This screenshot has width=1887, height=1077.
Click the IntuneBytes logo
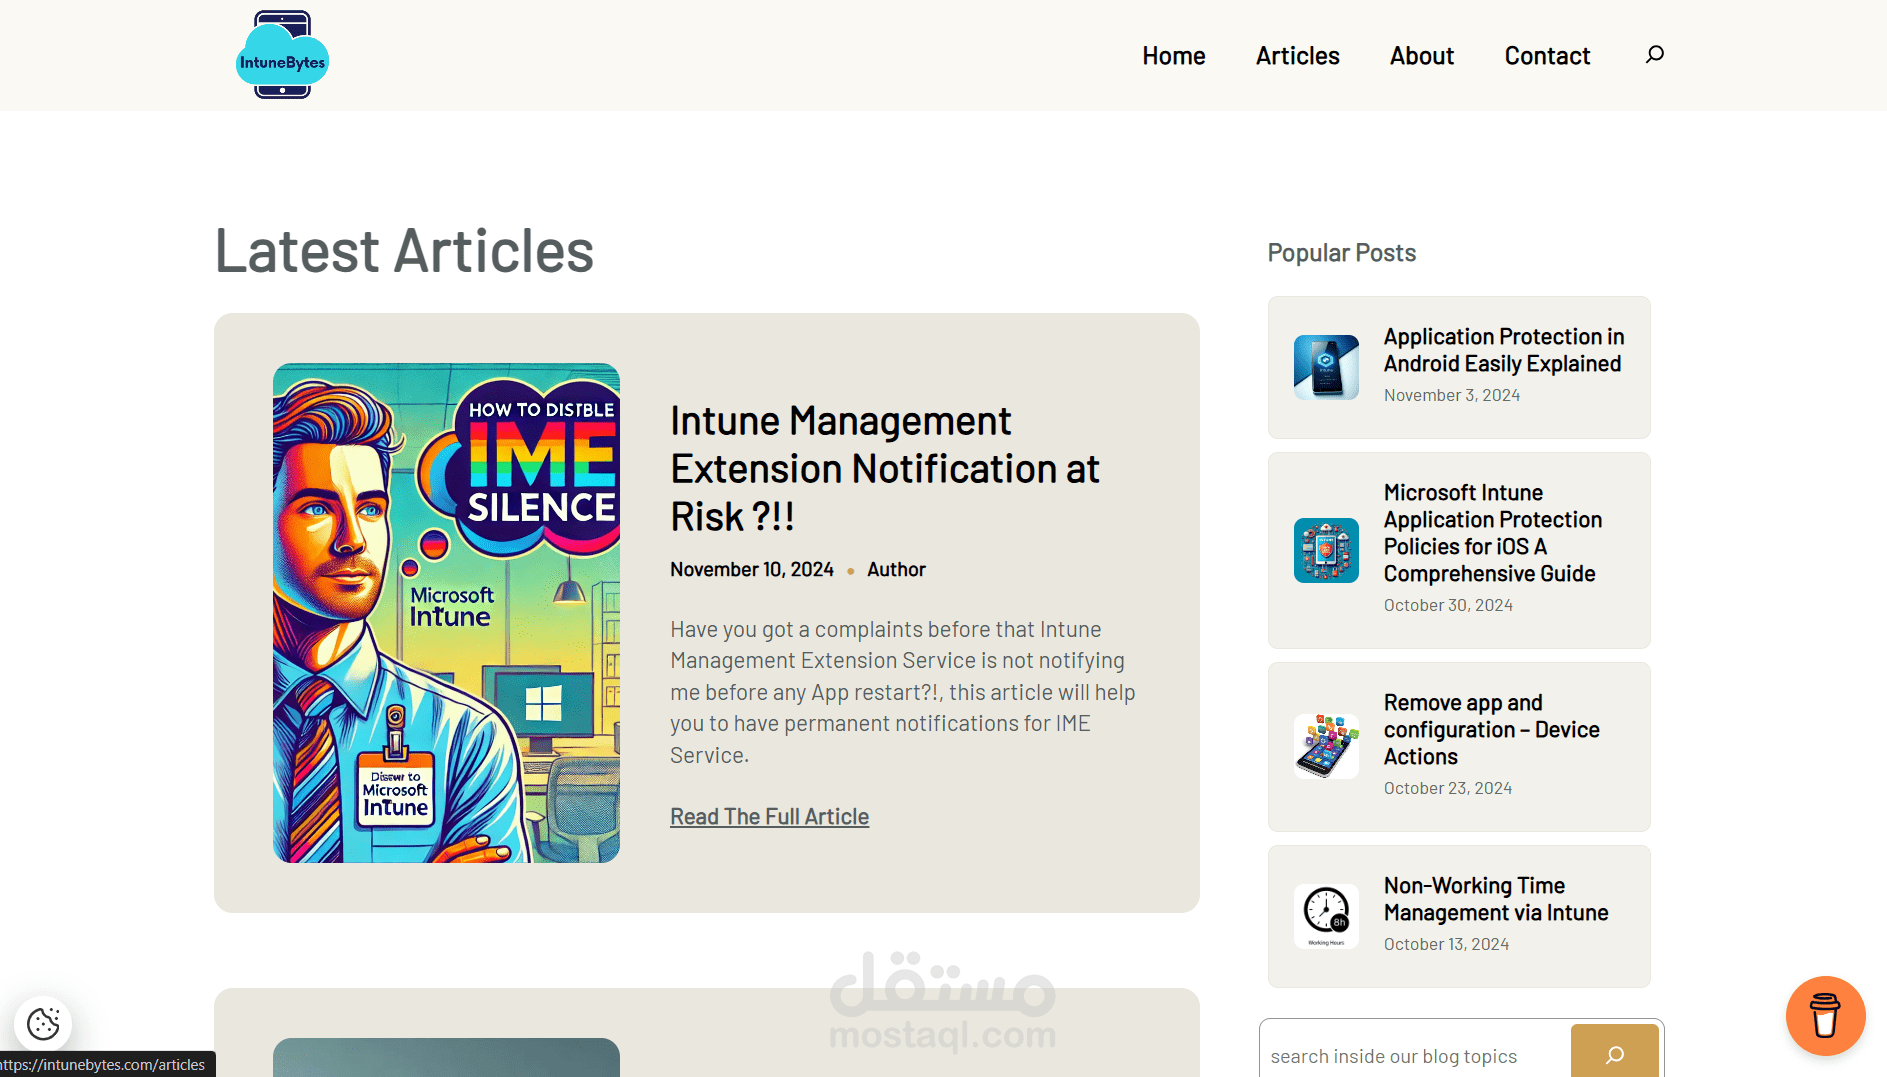coord(282,55)
